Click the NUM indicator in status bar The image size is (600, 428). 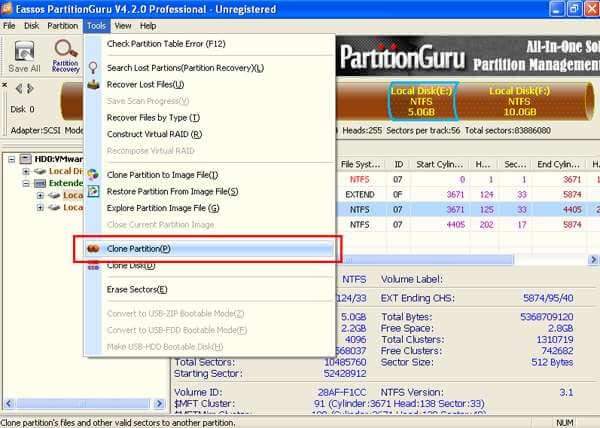565,423
